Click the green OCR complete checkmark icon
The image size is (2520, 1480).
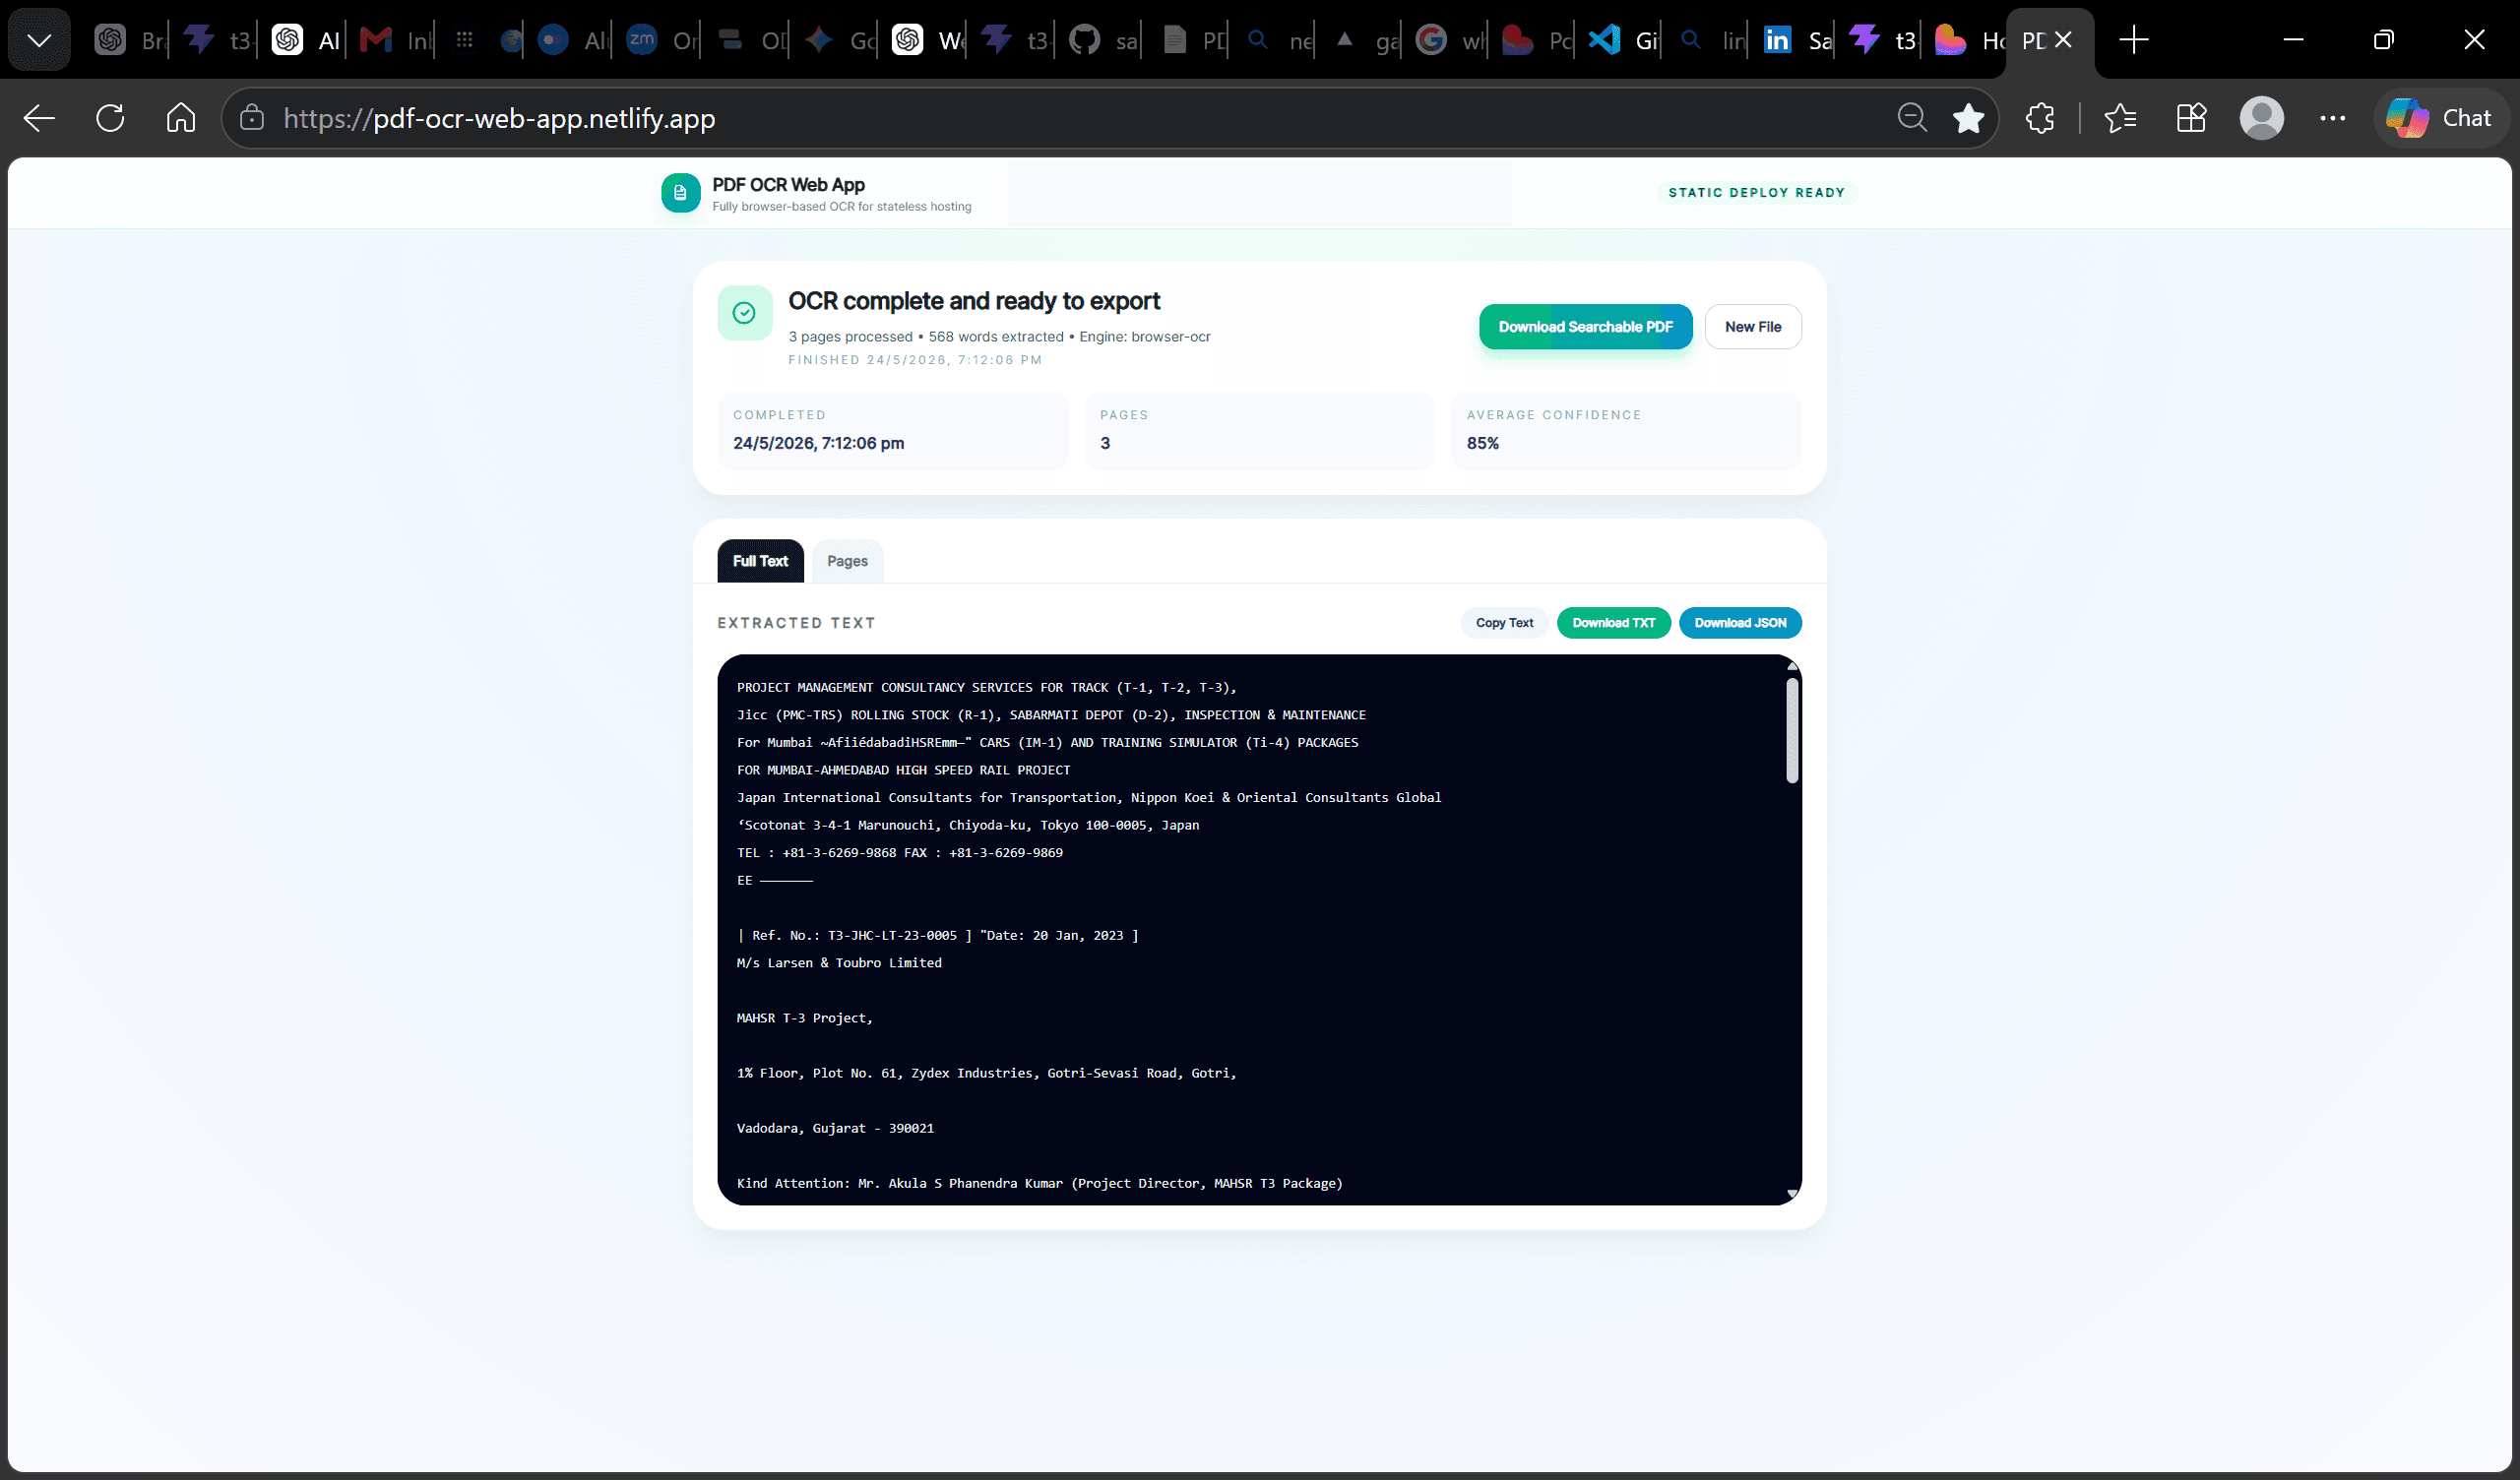point(744,313)
